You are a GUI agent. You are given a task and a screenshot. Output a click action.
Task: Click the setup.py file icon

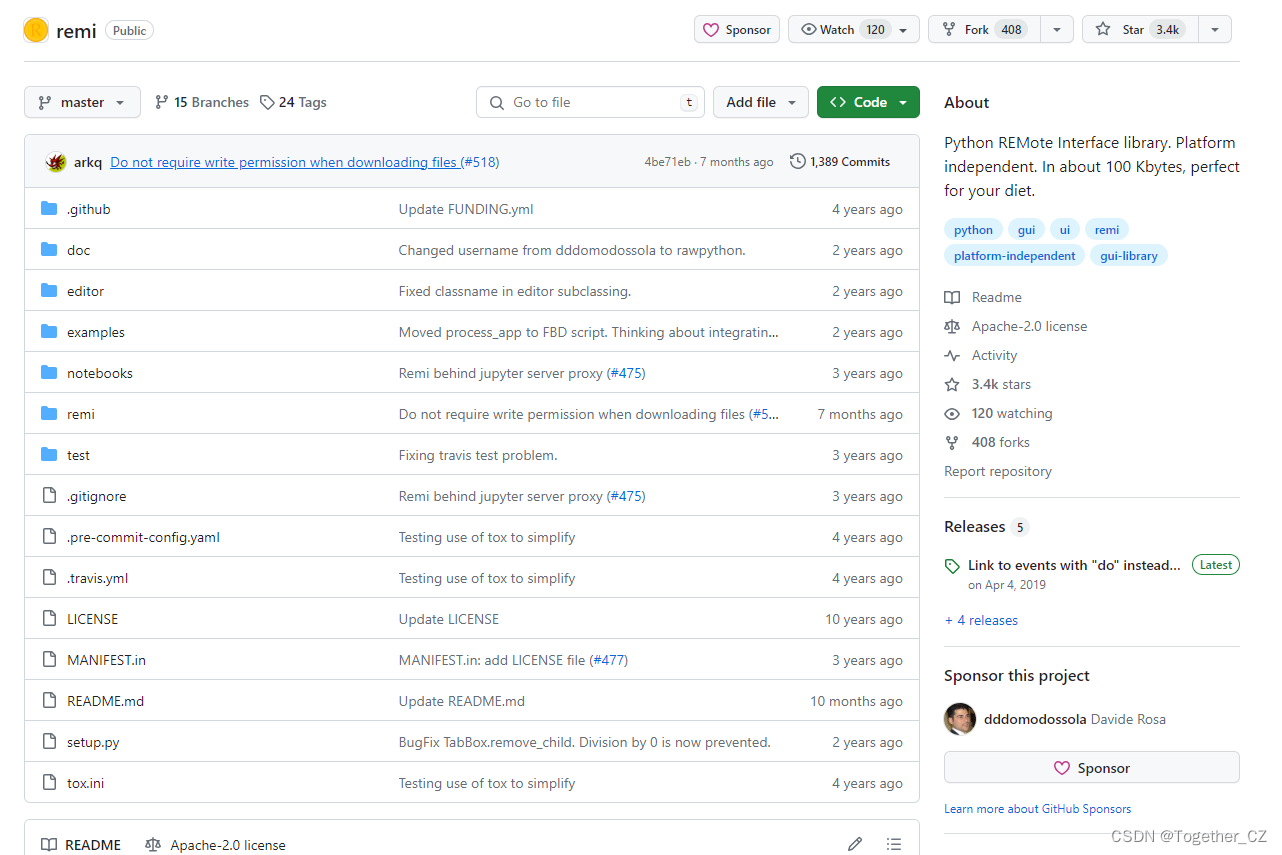point(49,742)
